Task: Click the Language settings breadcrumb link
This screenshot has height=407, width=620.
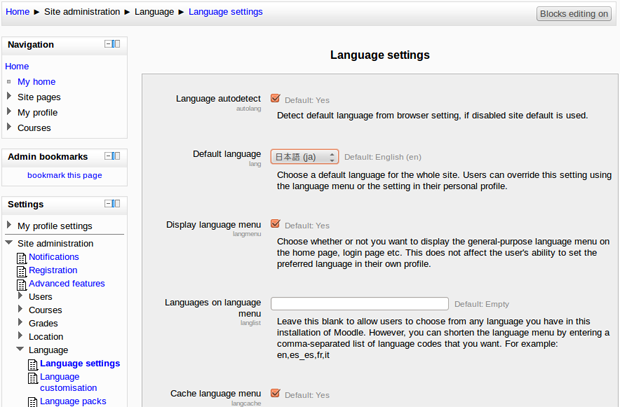Action: tap(225, 12)
